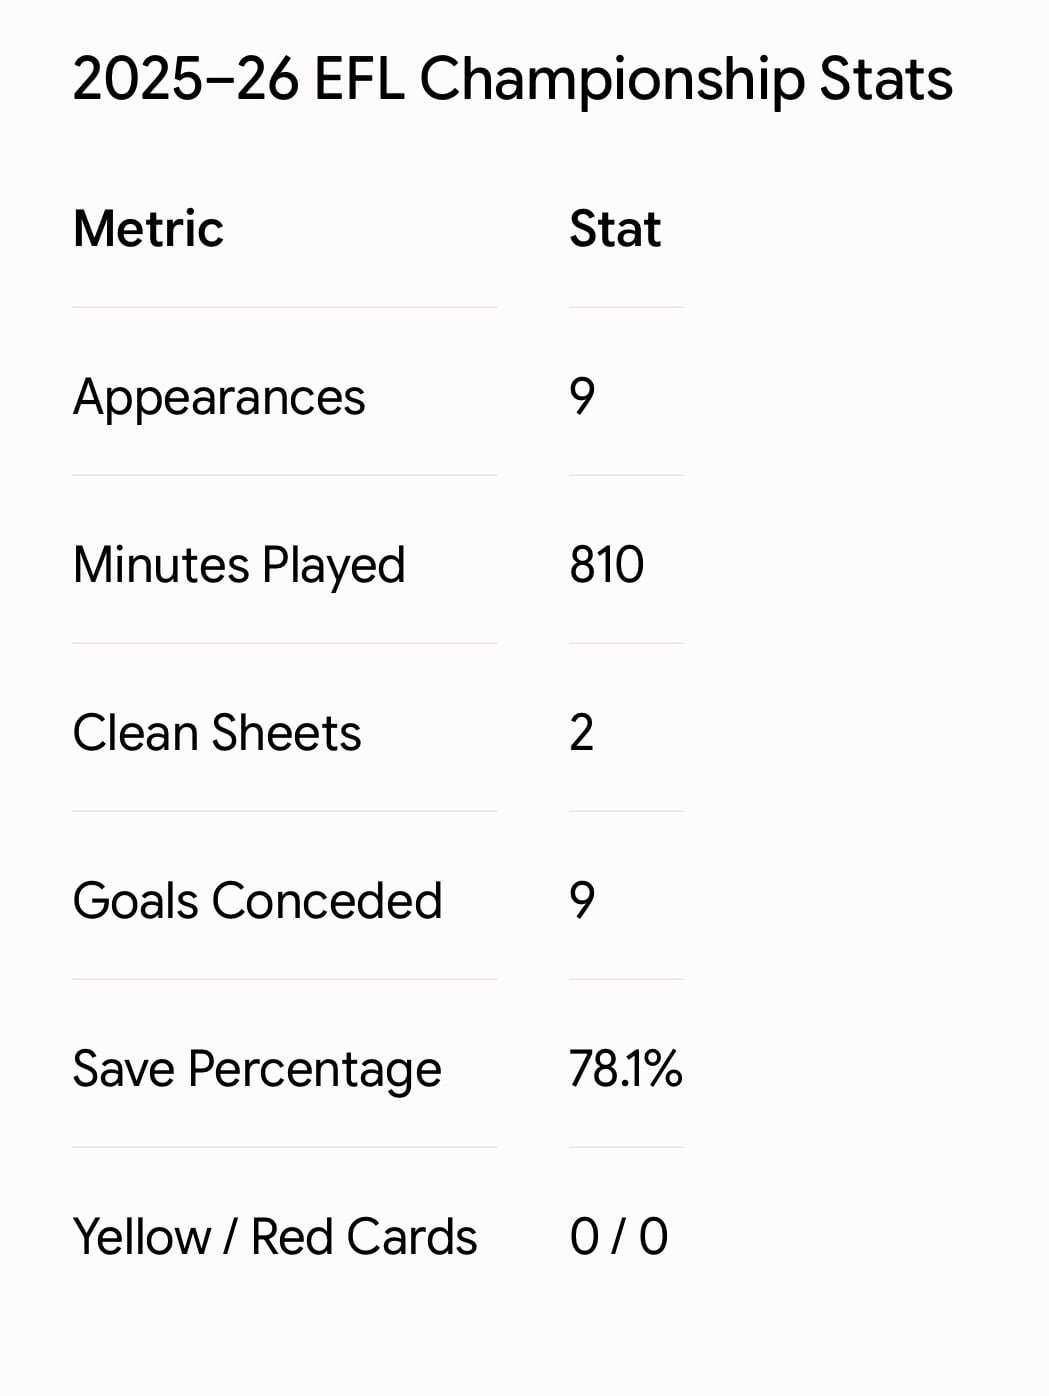Select the 0 / 0 cards value
Viewport: 1049px width, 1396px height.
tap(619, 1237)
